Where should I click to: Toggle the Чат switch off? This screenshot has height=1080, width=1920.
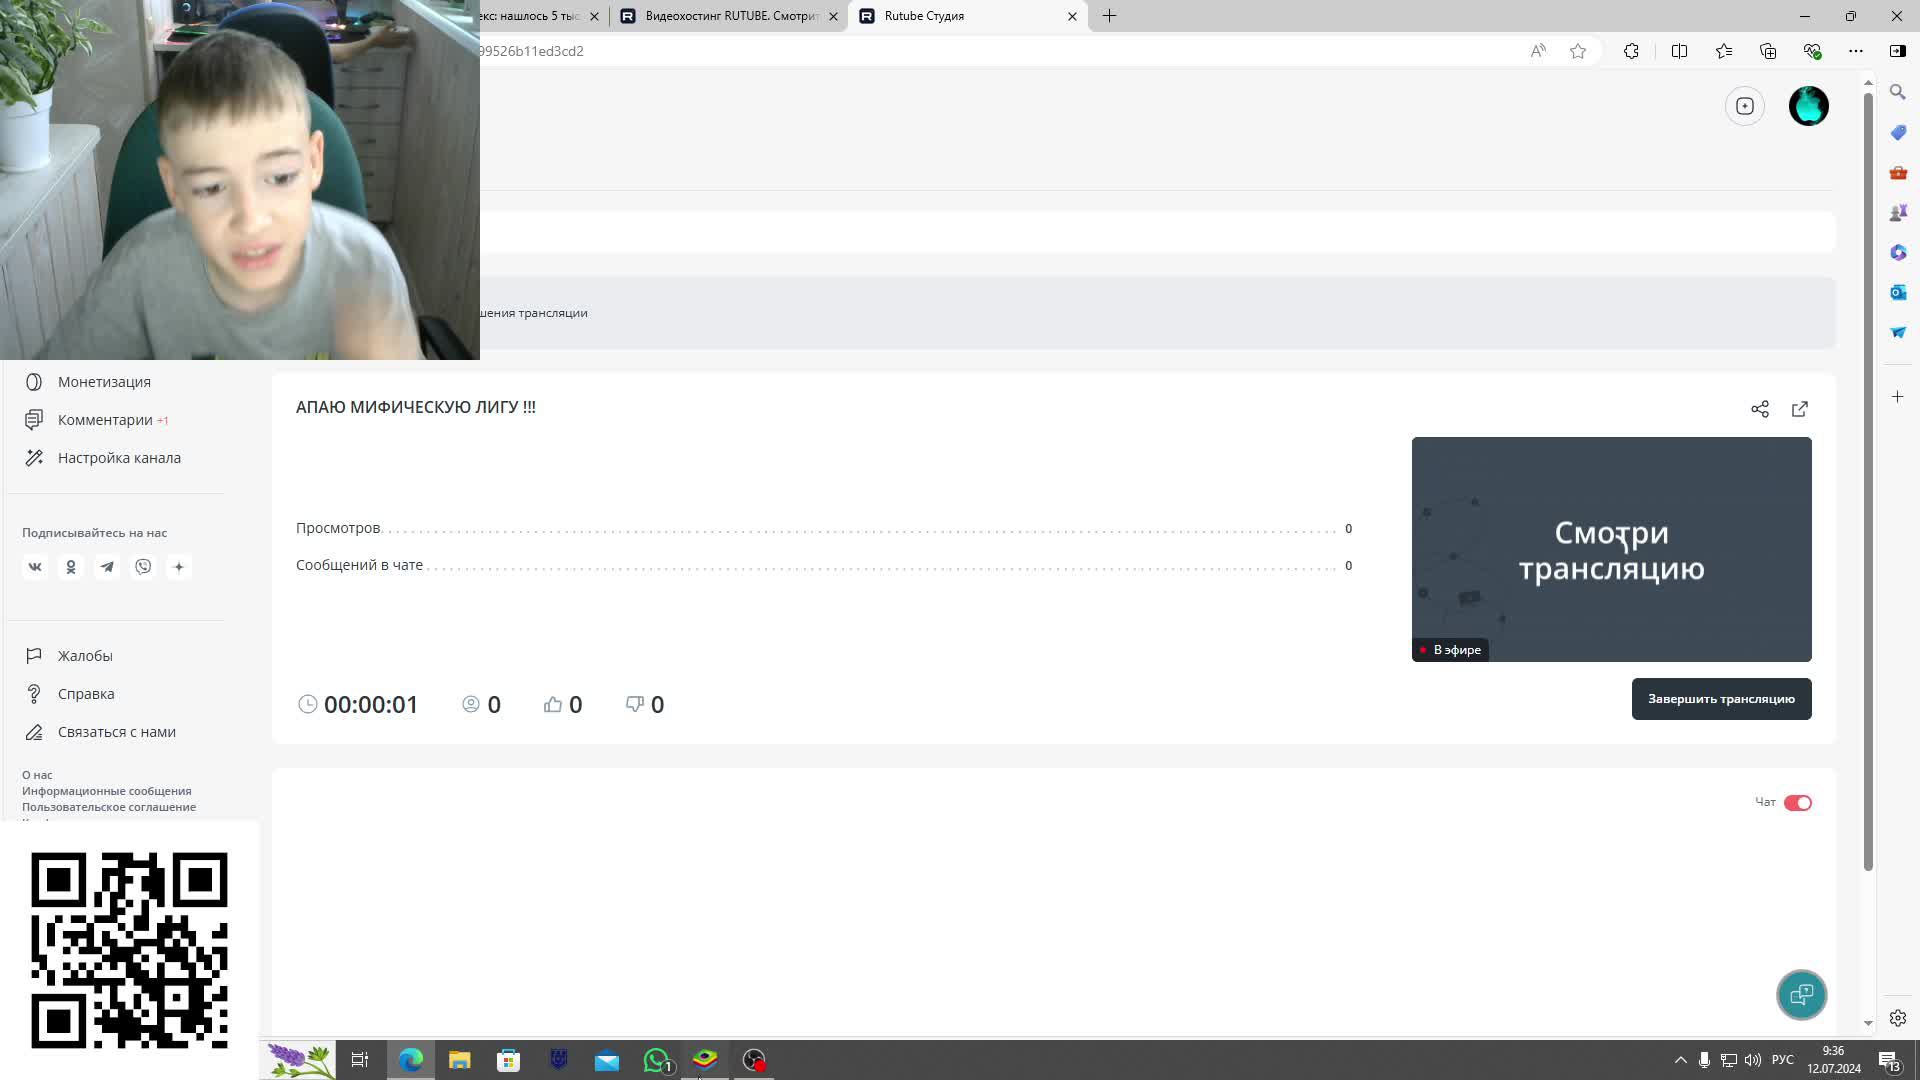tap(1797, 803)
